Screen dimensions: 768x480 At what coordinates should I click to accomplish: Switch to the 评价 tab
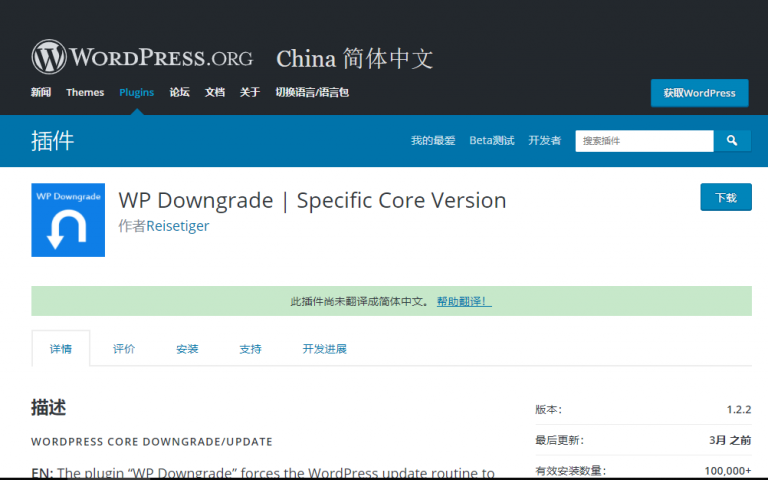click(124, 349)
